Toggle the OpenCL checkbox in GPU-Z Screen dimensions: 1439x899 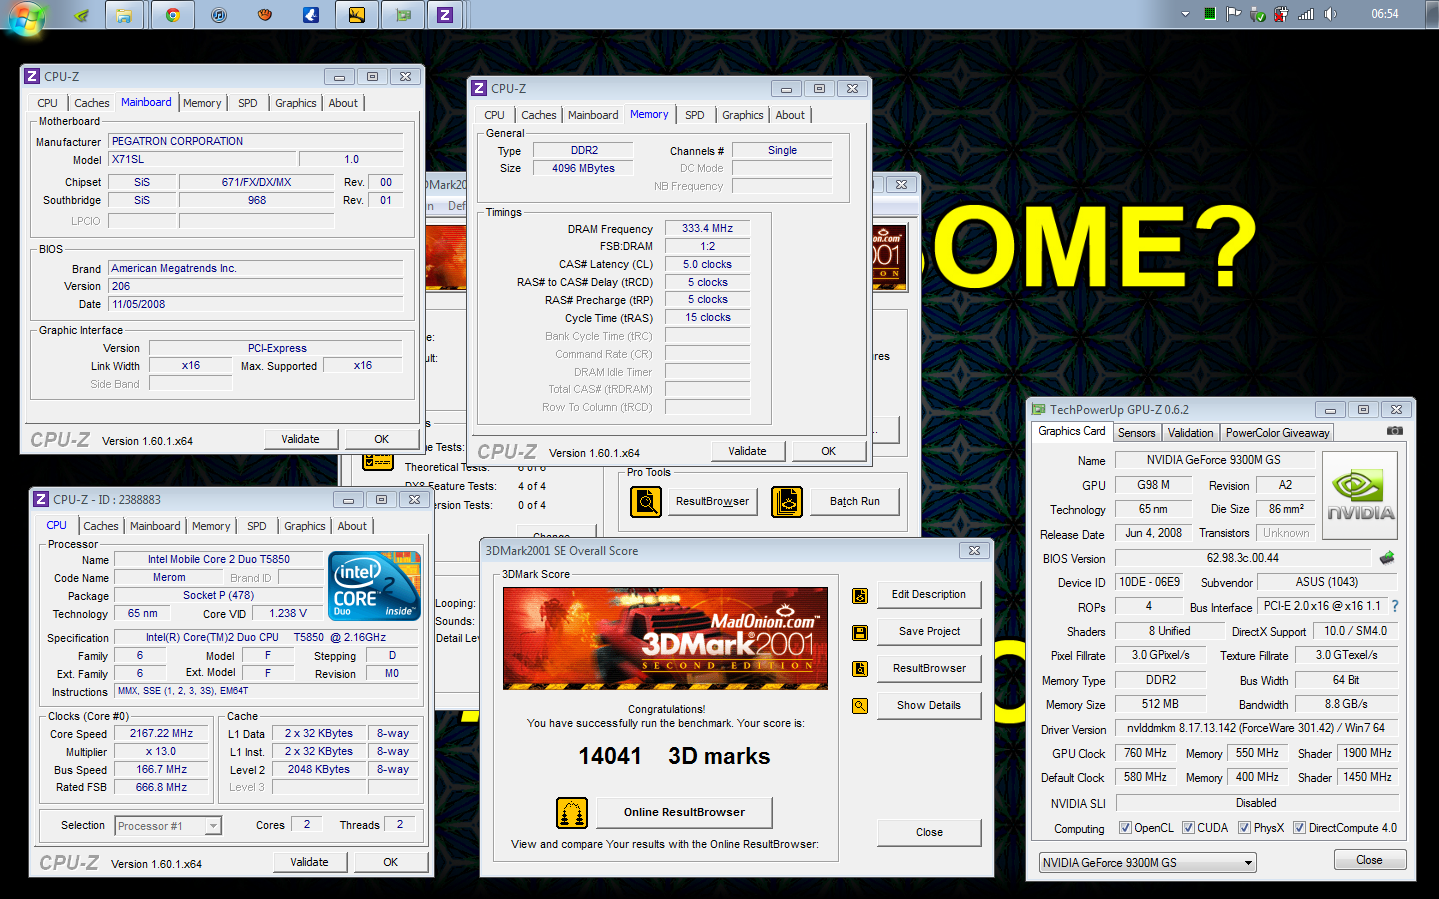(x=1125, y=828)
